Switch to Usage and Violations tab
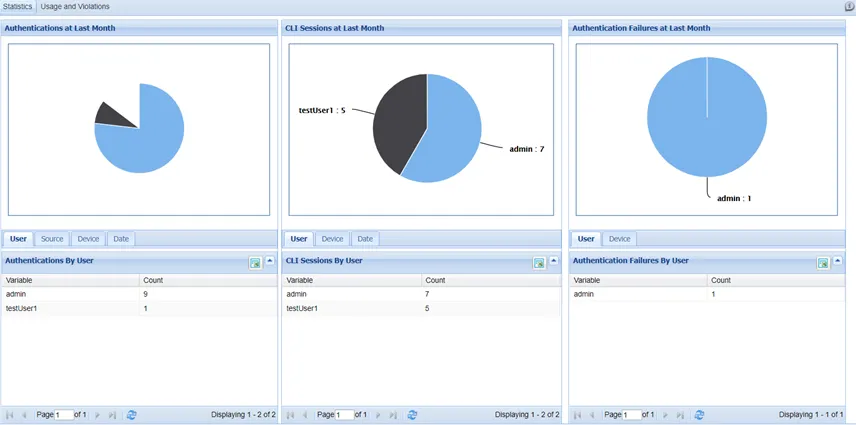The height and width of the screenshot is (425, 856). coord(75,7)
